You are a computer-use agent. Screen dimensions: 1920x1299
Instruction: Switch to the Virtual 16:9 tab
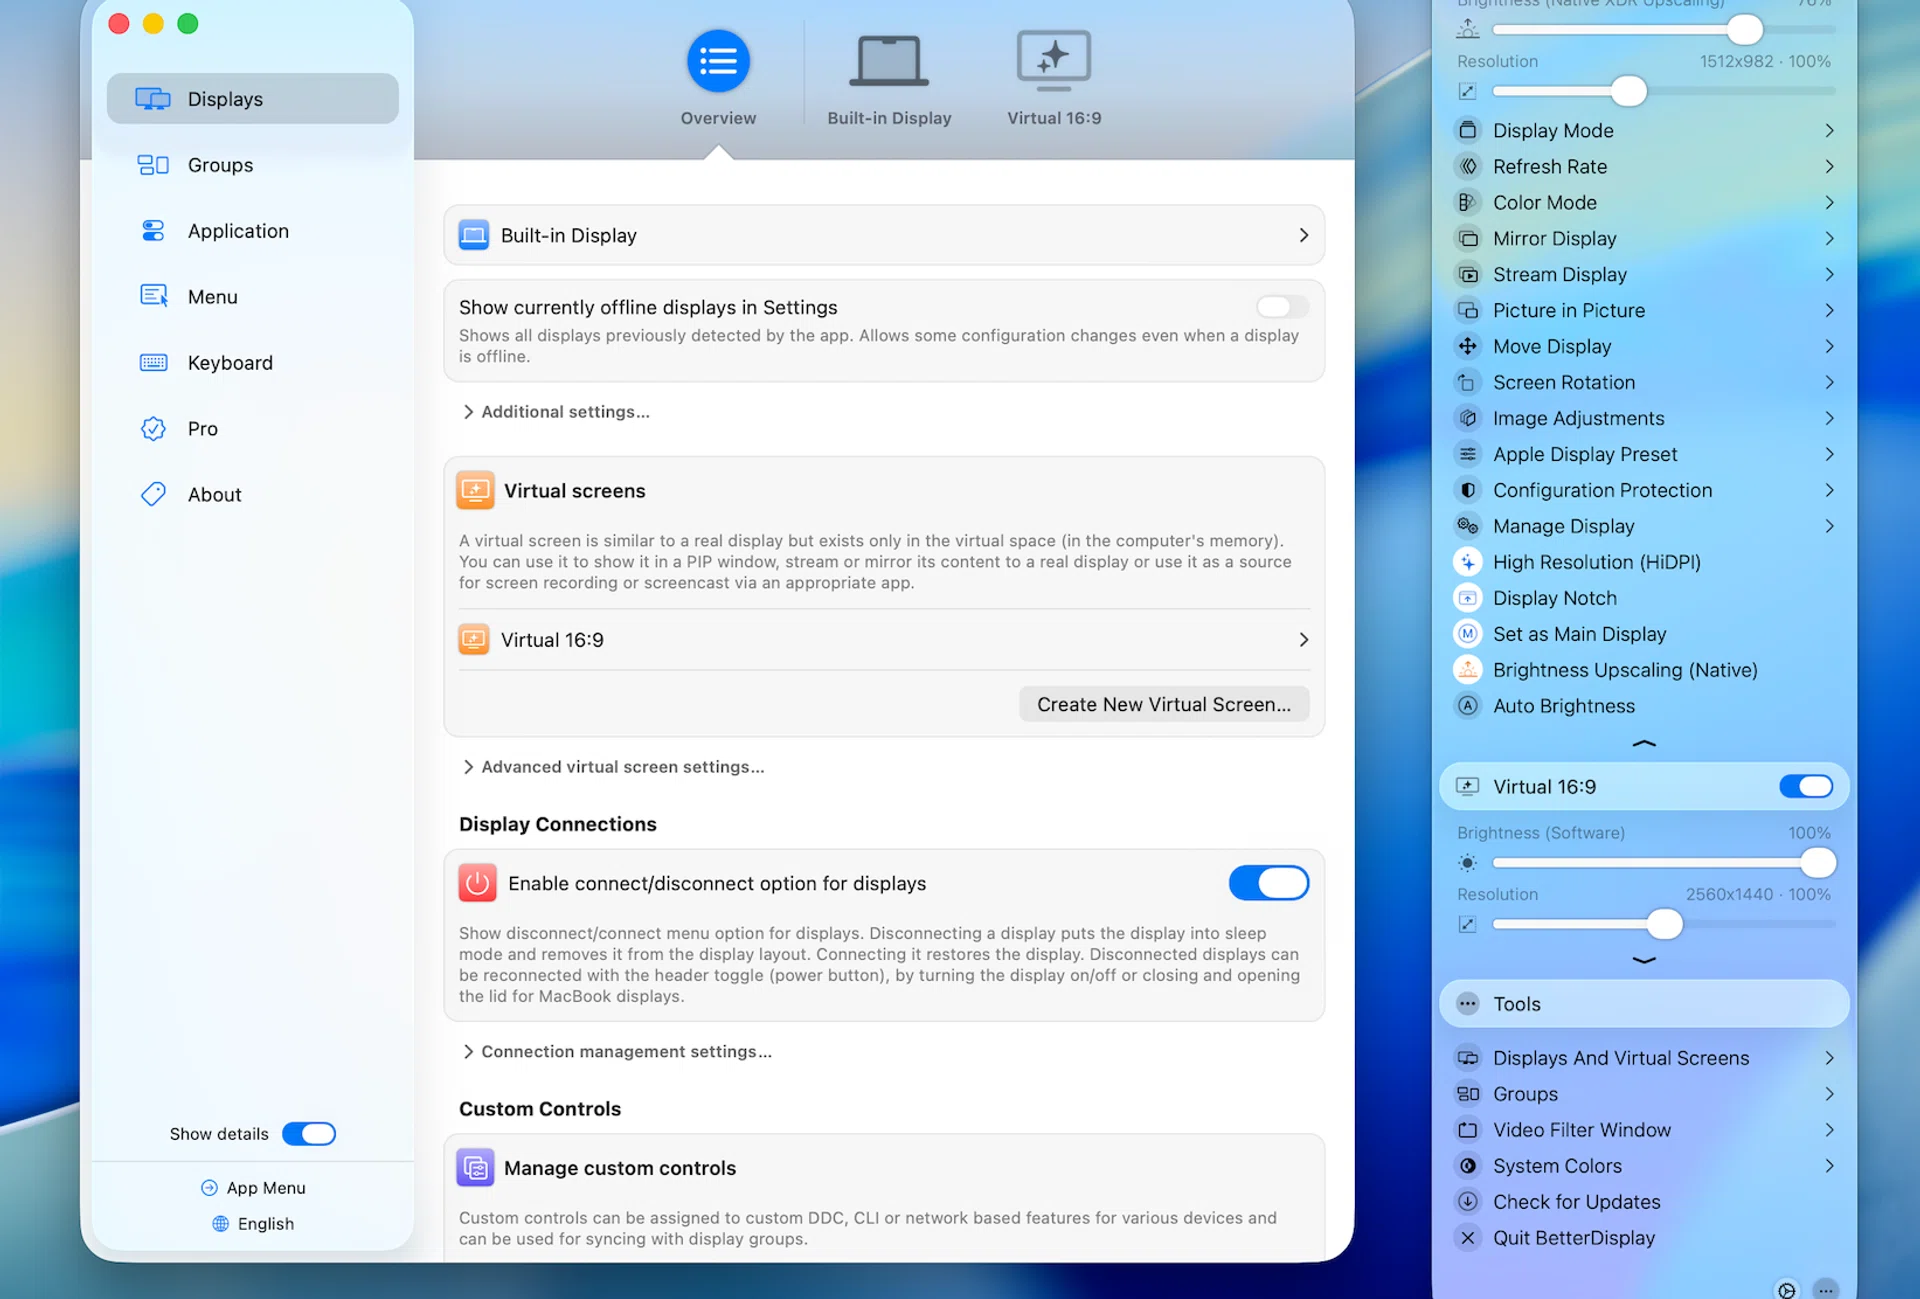pos(1054,78)
